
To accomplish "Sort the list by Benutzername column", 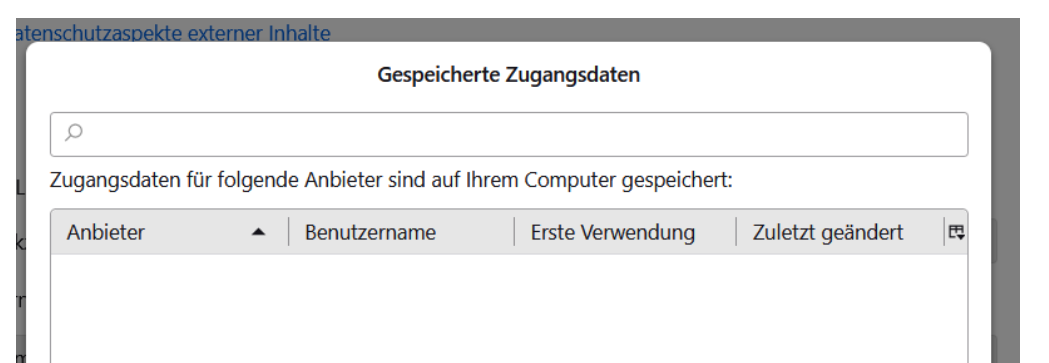I will 401,232.
